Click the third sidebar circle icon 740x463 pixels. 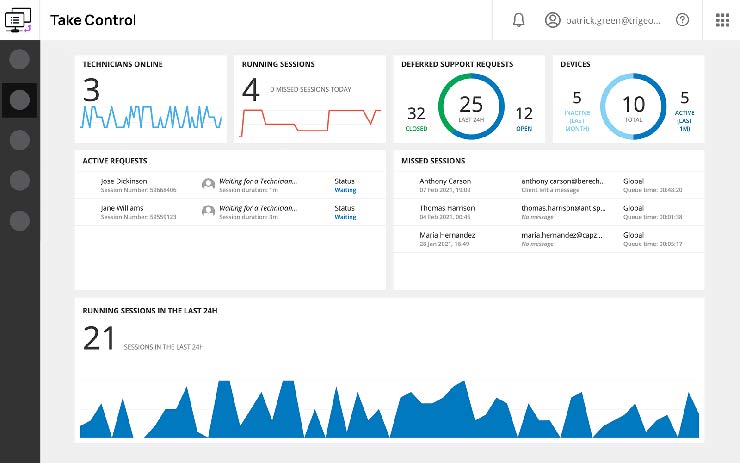[x=19, y=139]
